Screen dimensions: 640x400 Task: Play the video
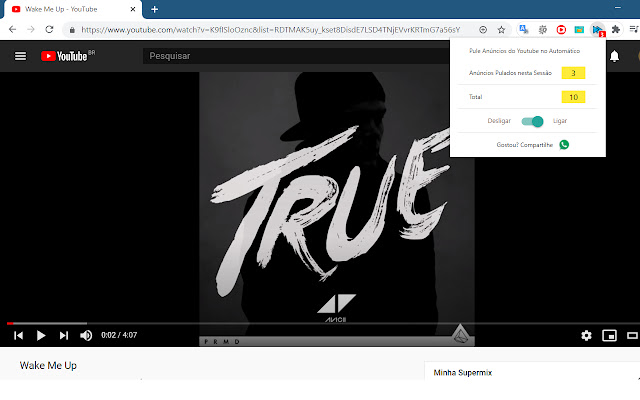pyautogui.click(x=41, y=336)
